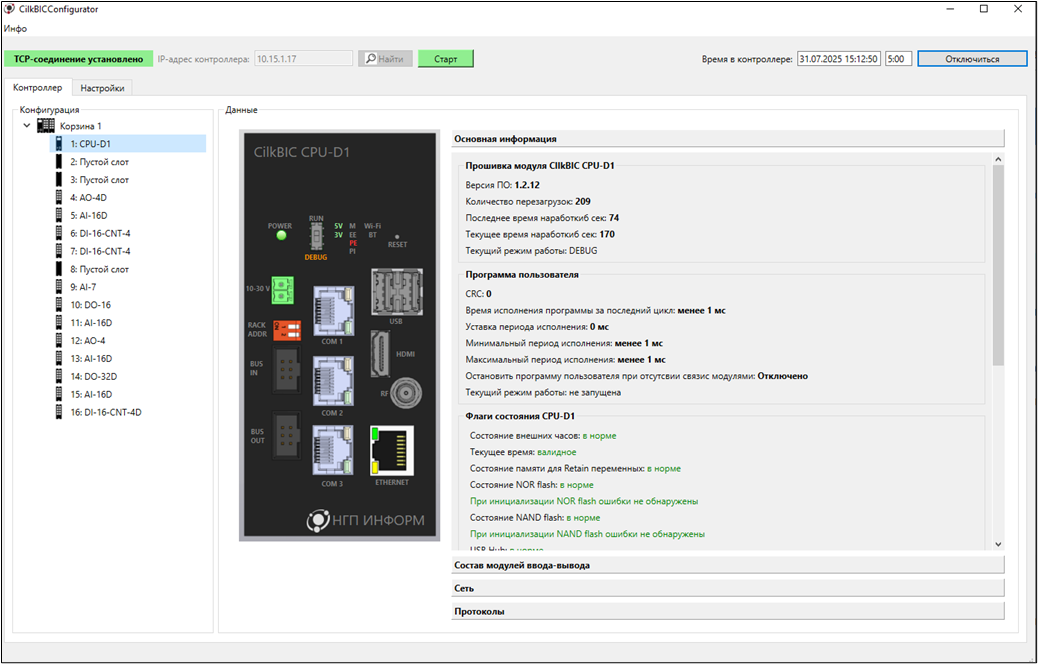Click the Текущий режим работы: DEBUG line

point(532,251)
